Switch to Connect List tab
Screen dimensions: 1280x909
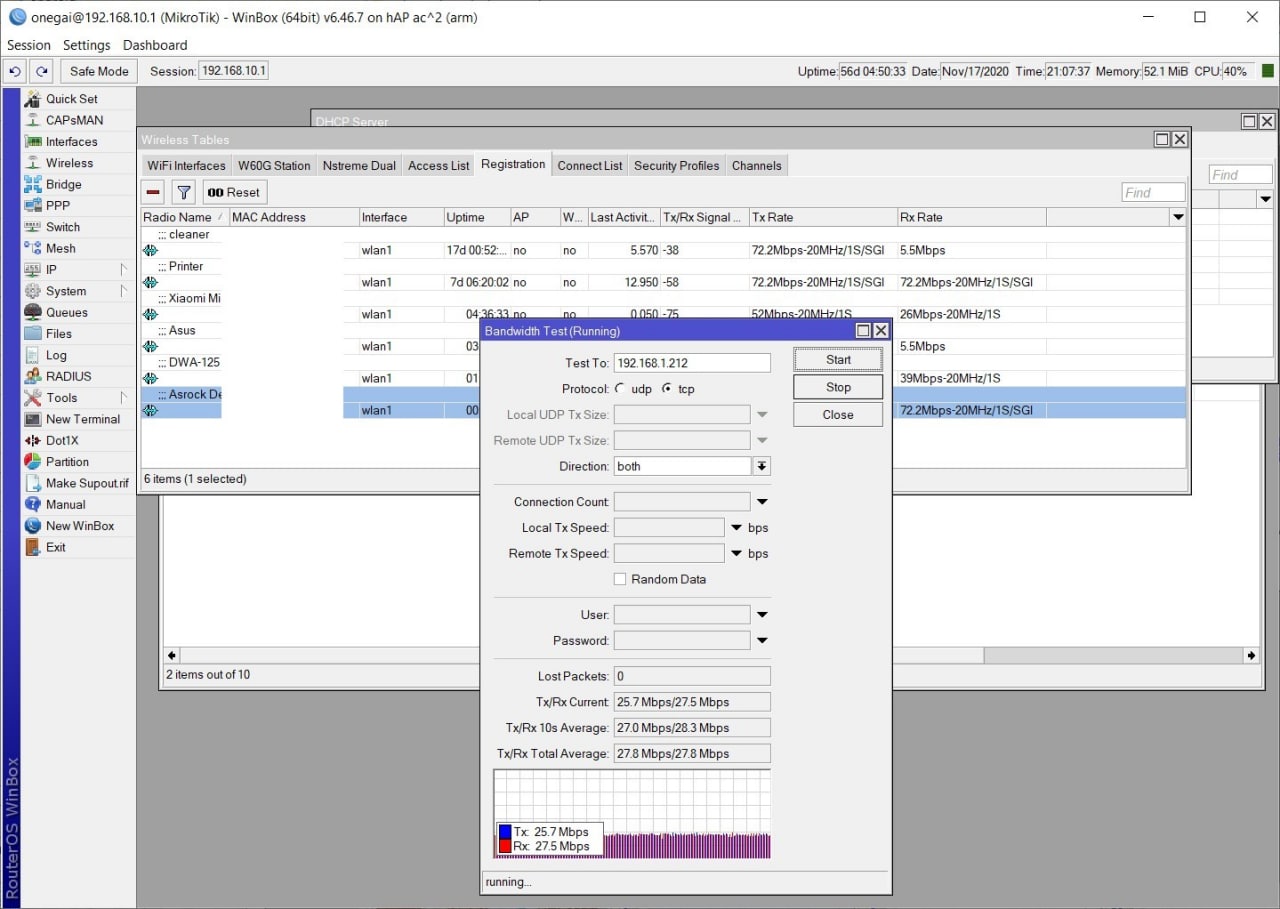(590, 165)
